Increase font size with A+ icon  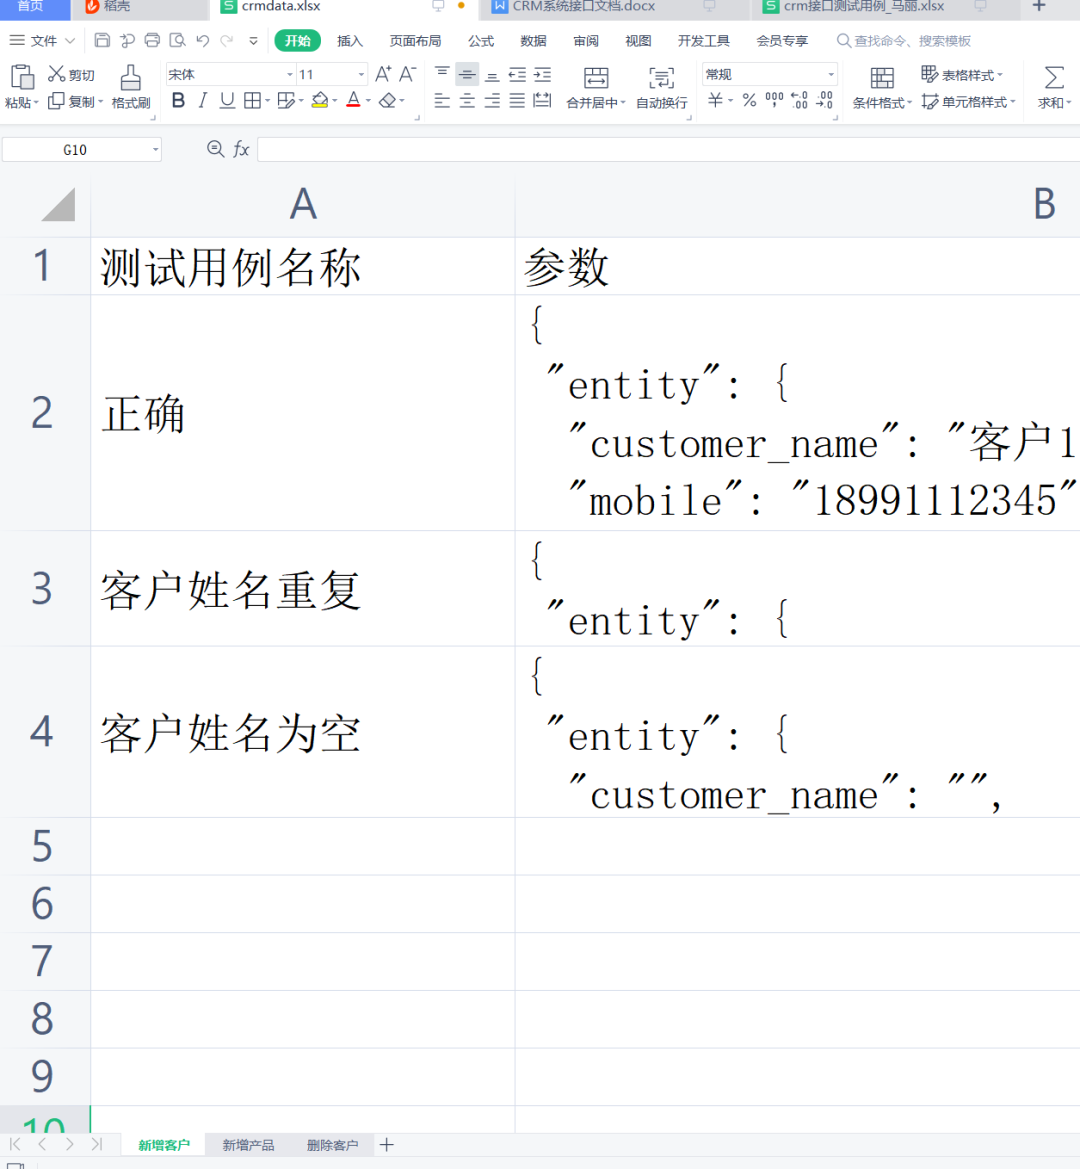383,74
